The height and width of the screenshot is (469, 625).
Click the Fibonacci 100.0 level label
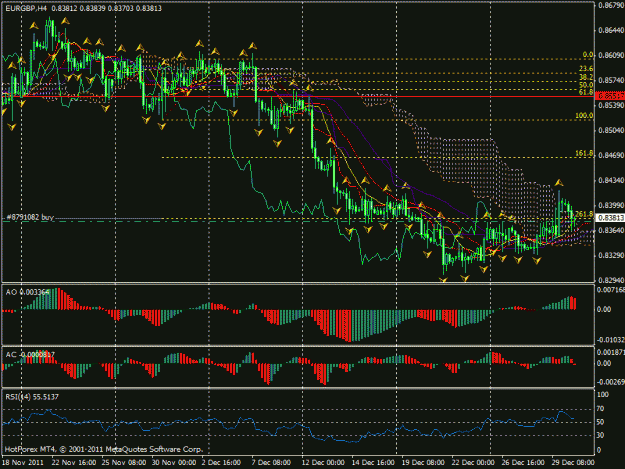pos(584,116)
